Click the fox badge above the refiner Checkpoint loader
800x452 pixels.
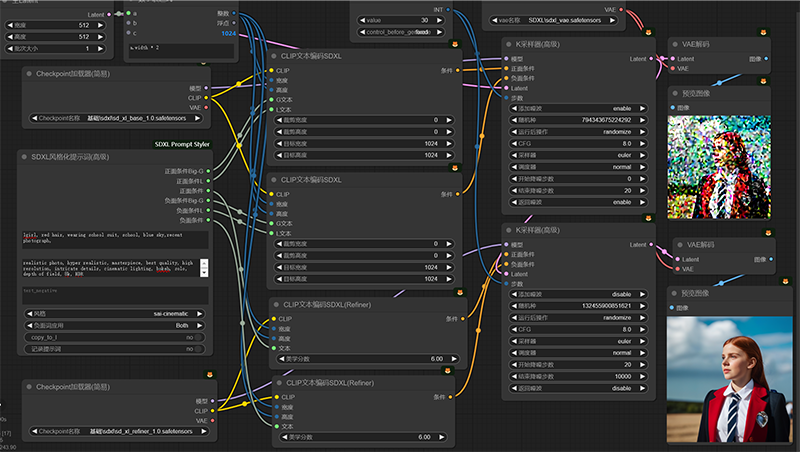pyautogui.click(x=210, y=374)
